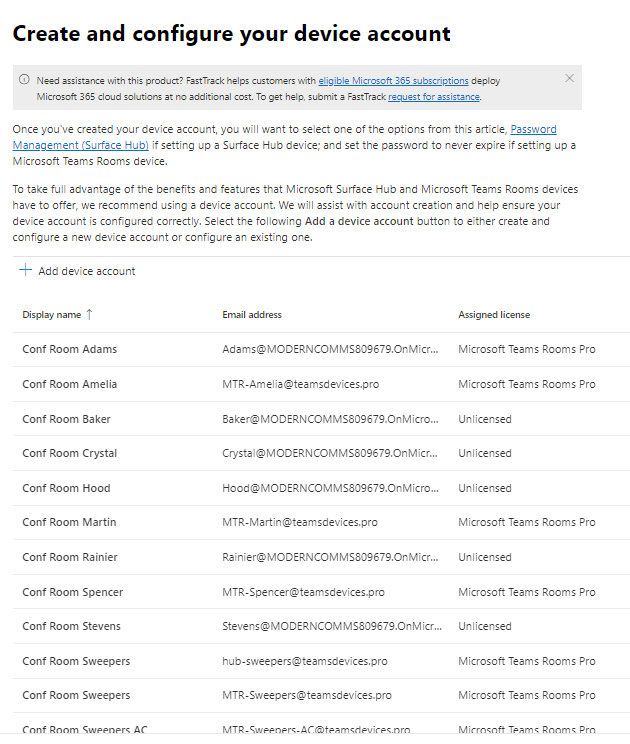Click the hub-sweepers@teamsdevices.pro email address
630x744 pixels.
[304, 661]
